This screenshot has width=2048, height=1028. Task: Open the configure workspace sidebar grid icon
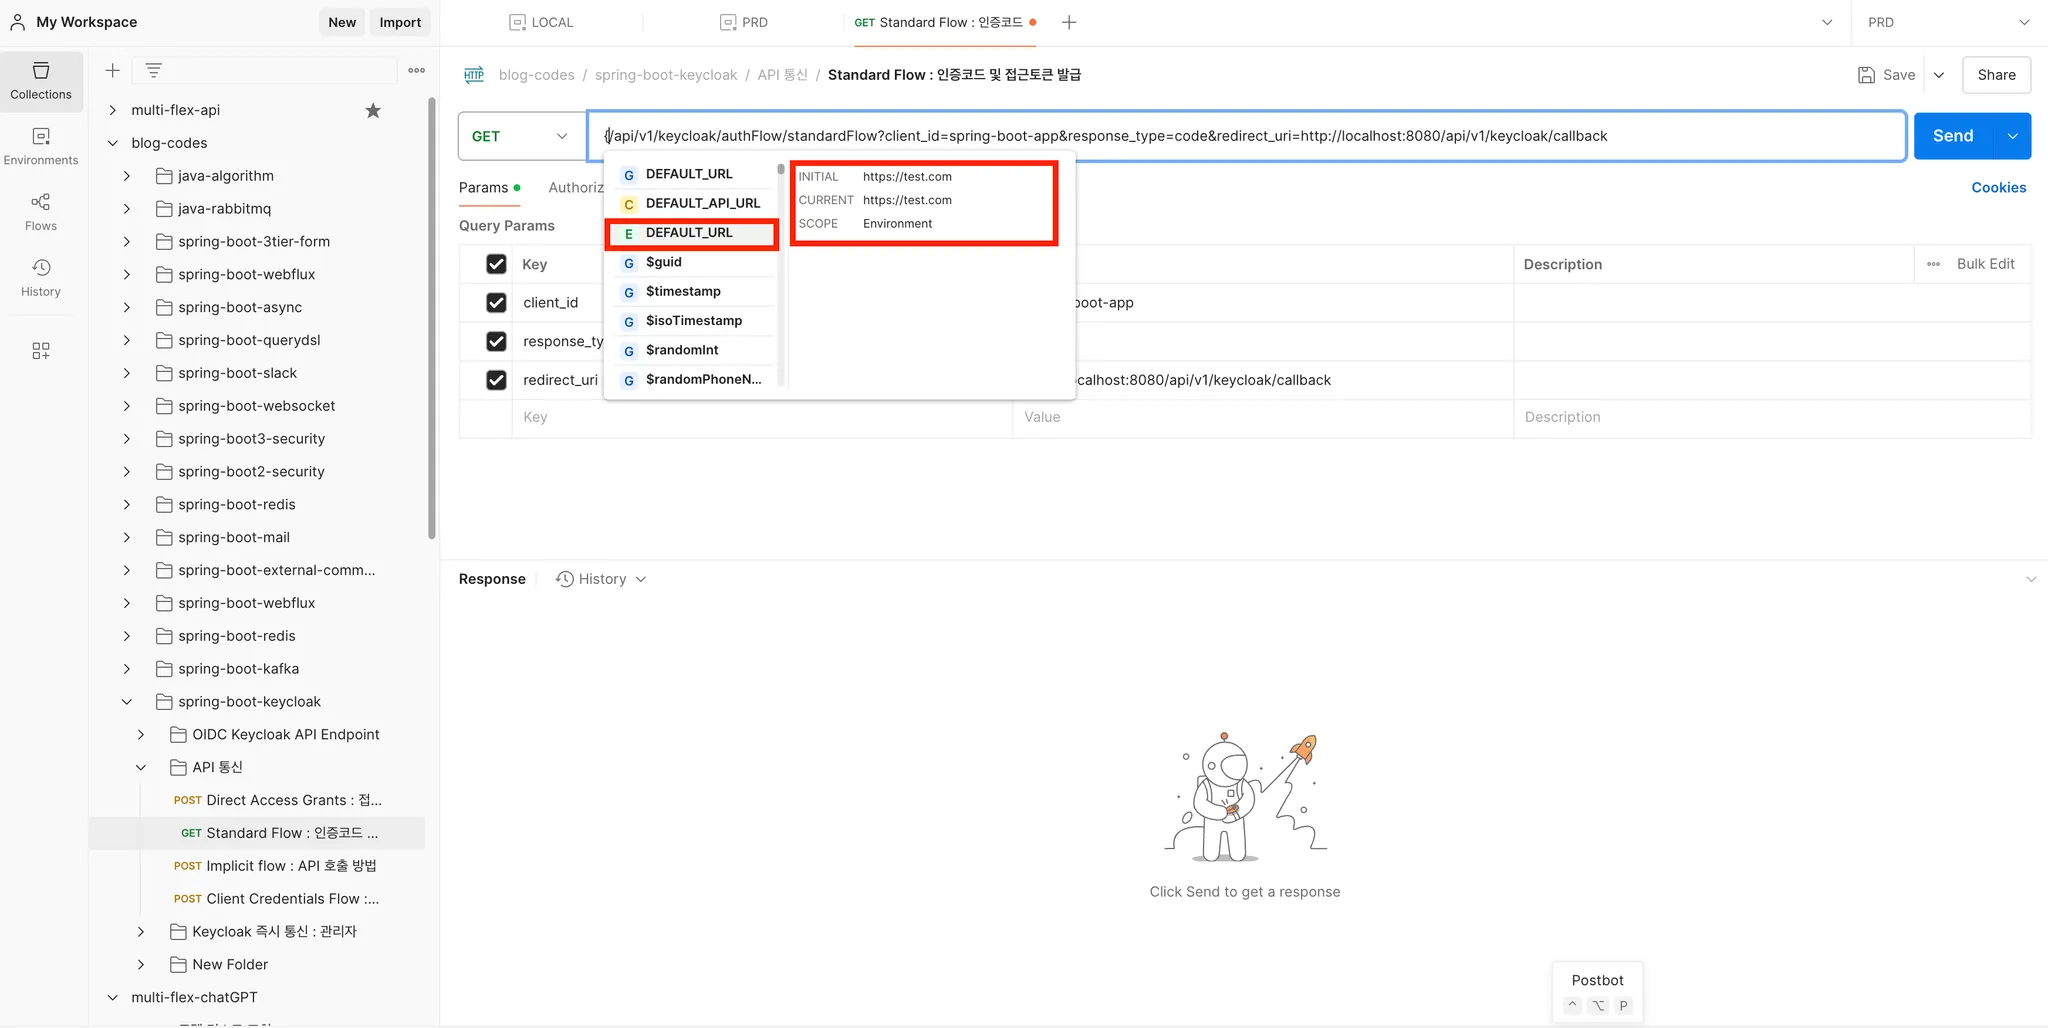pos(41,351)
